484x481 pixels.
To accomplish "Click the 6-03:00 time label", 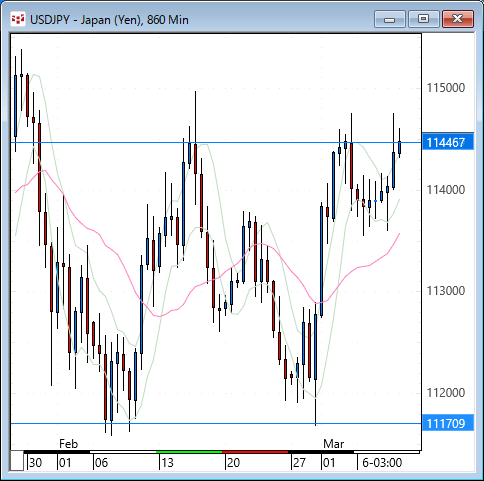I will click(x=382, y=463).
